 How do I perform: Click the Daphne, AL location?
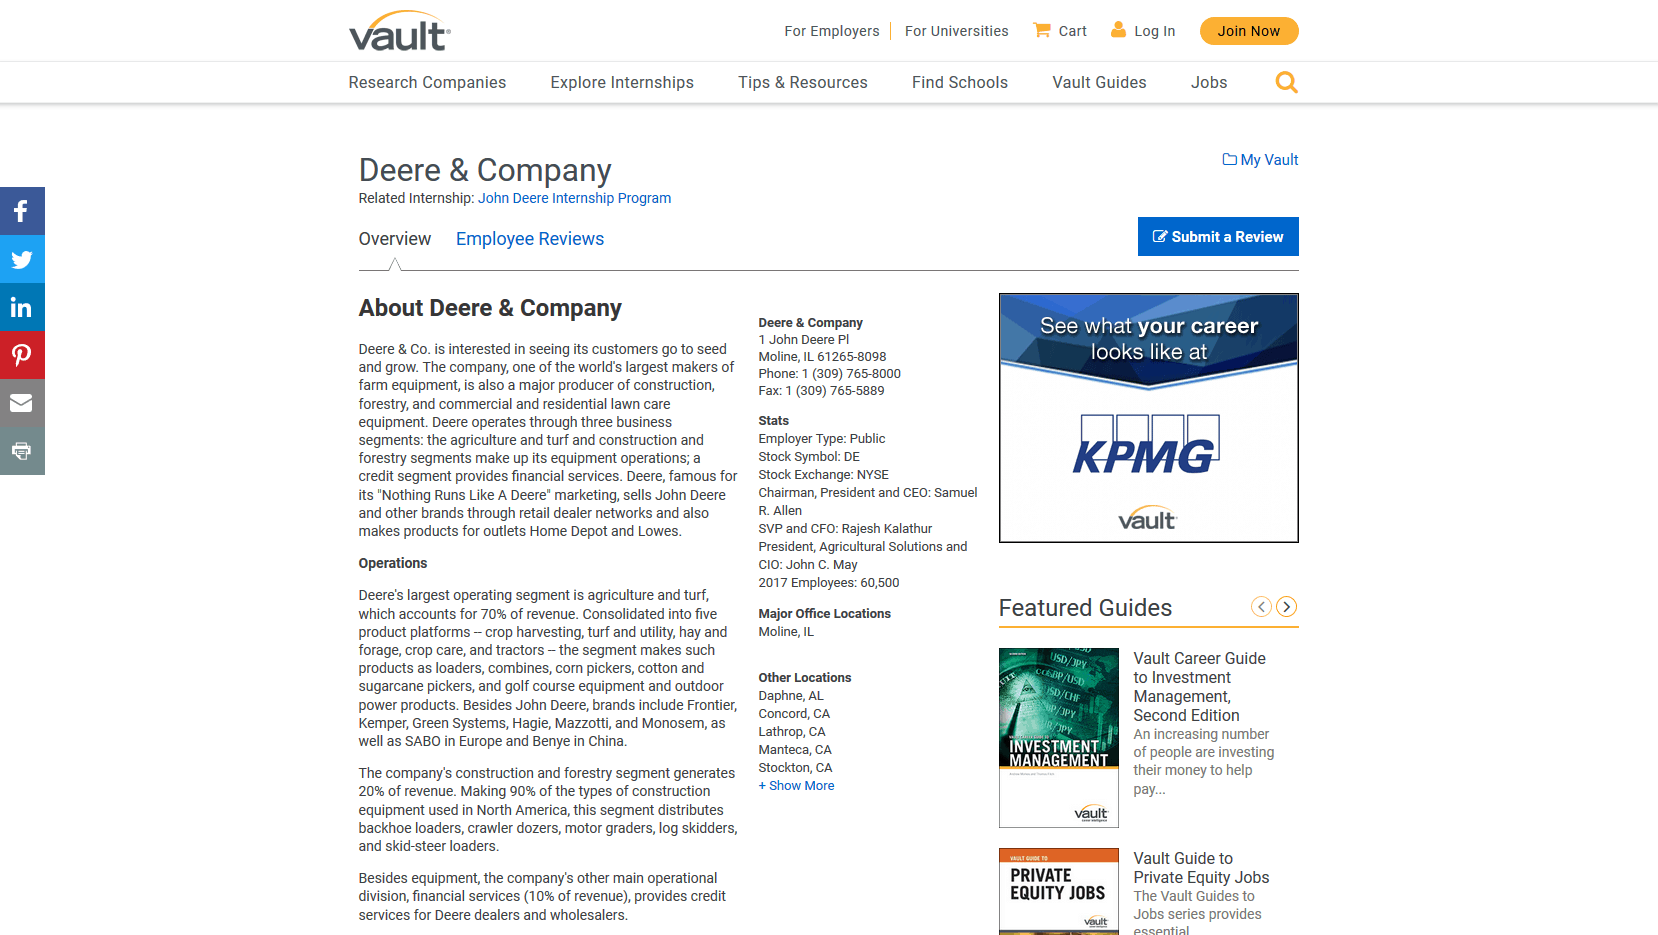pos(791,696)
